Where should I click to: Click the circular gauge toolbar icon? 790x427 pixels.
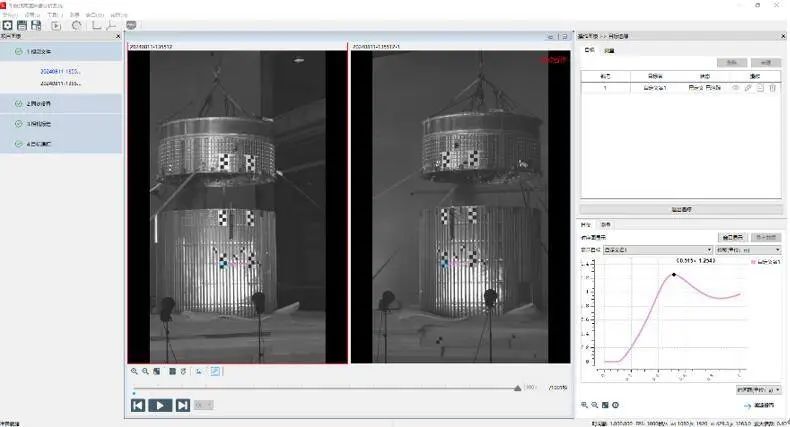[76, 25]
